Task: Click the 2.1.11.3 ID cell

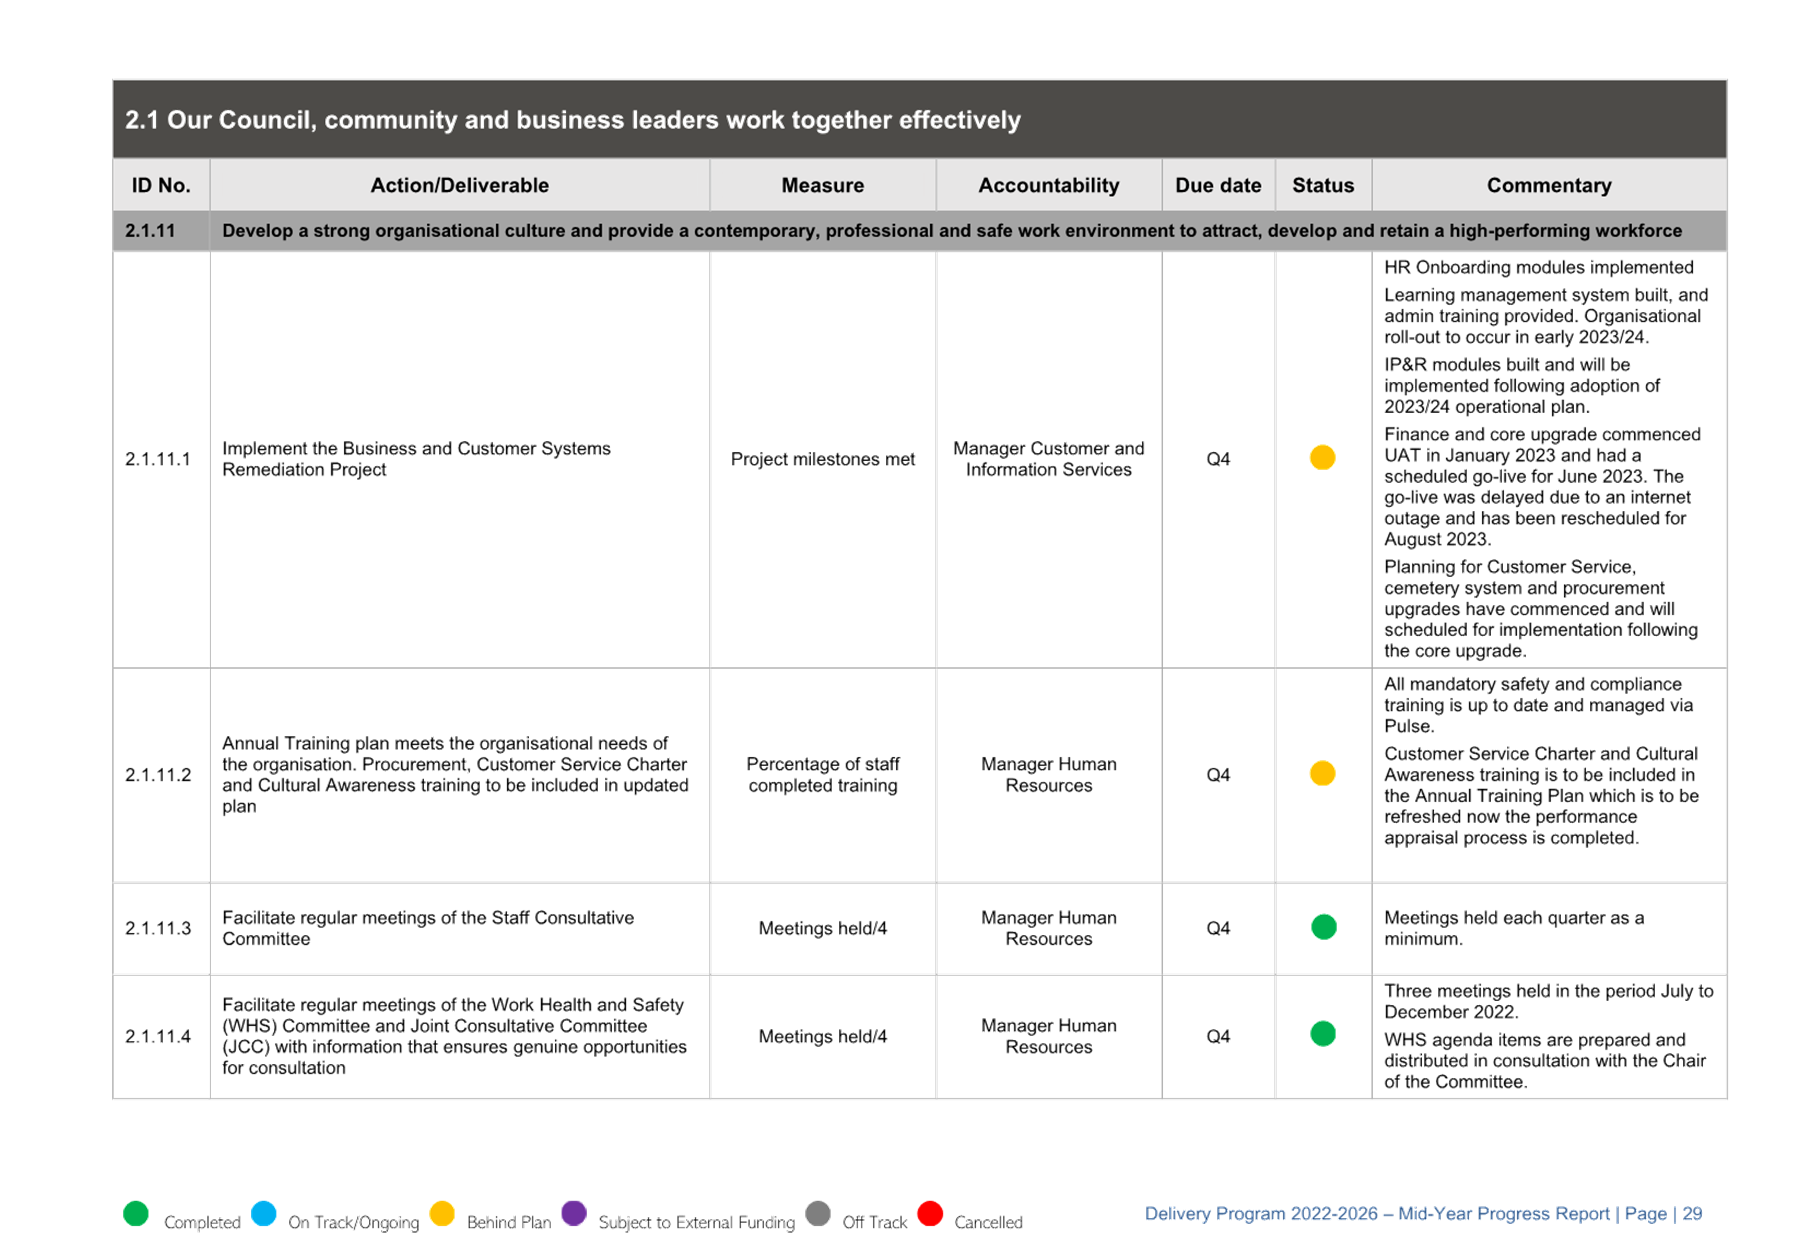Action: (x=159, y=928)
